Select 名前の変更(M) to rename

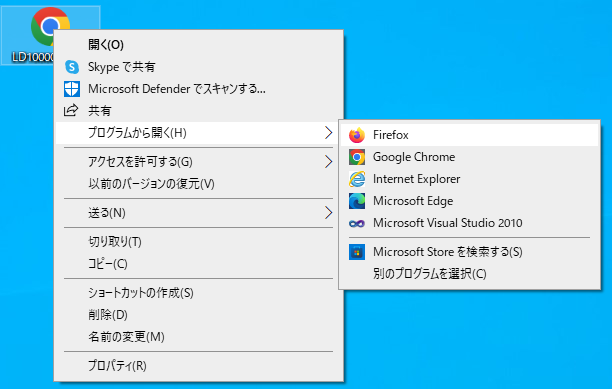199,336
